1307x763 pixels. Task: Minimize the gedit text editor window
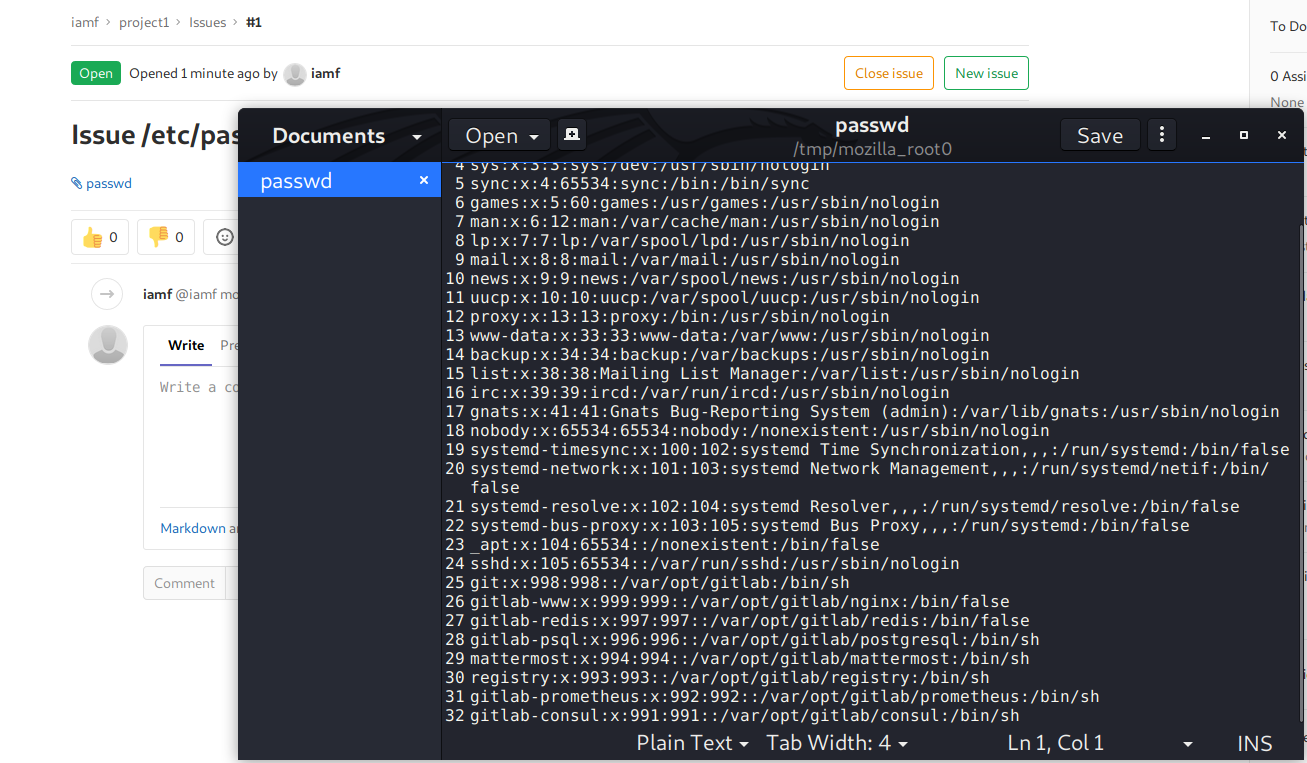1206,135
